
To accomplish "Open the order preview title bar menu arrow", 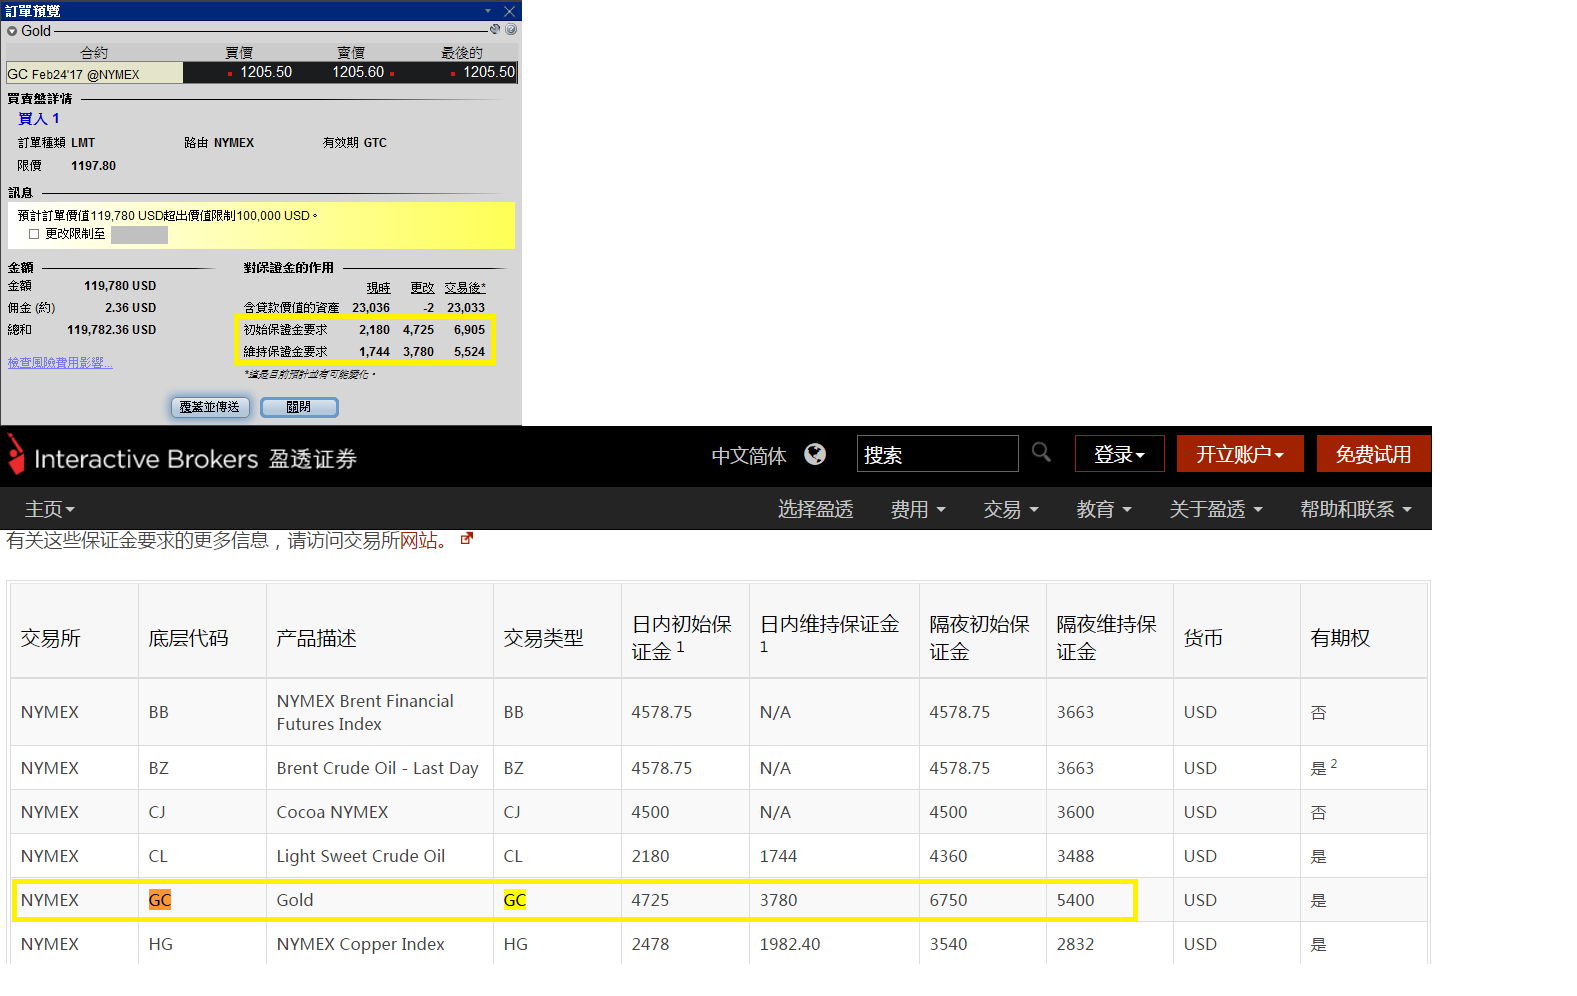I will (488, 11).
